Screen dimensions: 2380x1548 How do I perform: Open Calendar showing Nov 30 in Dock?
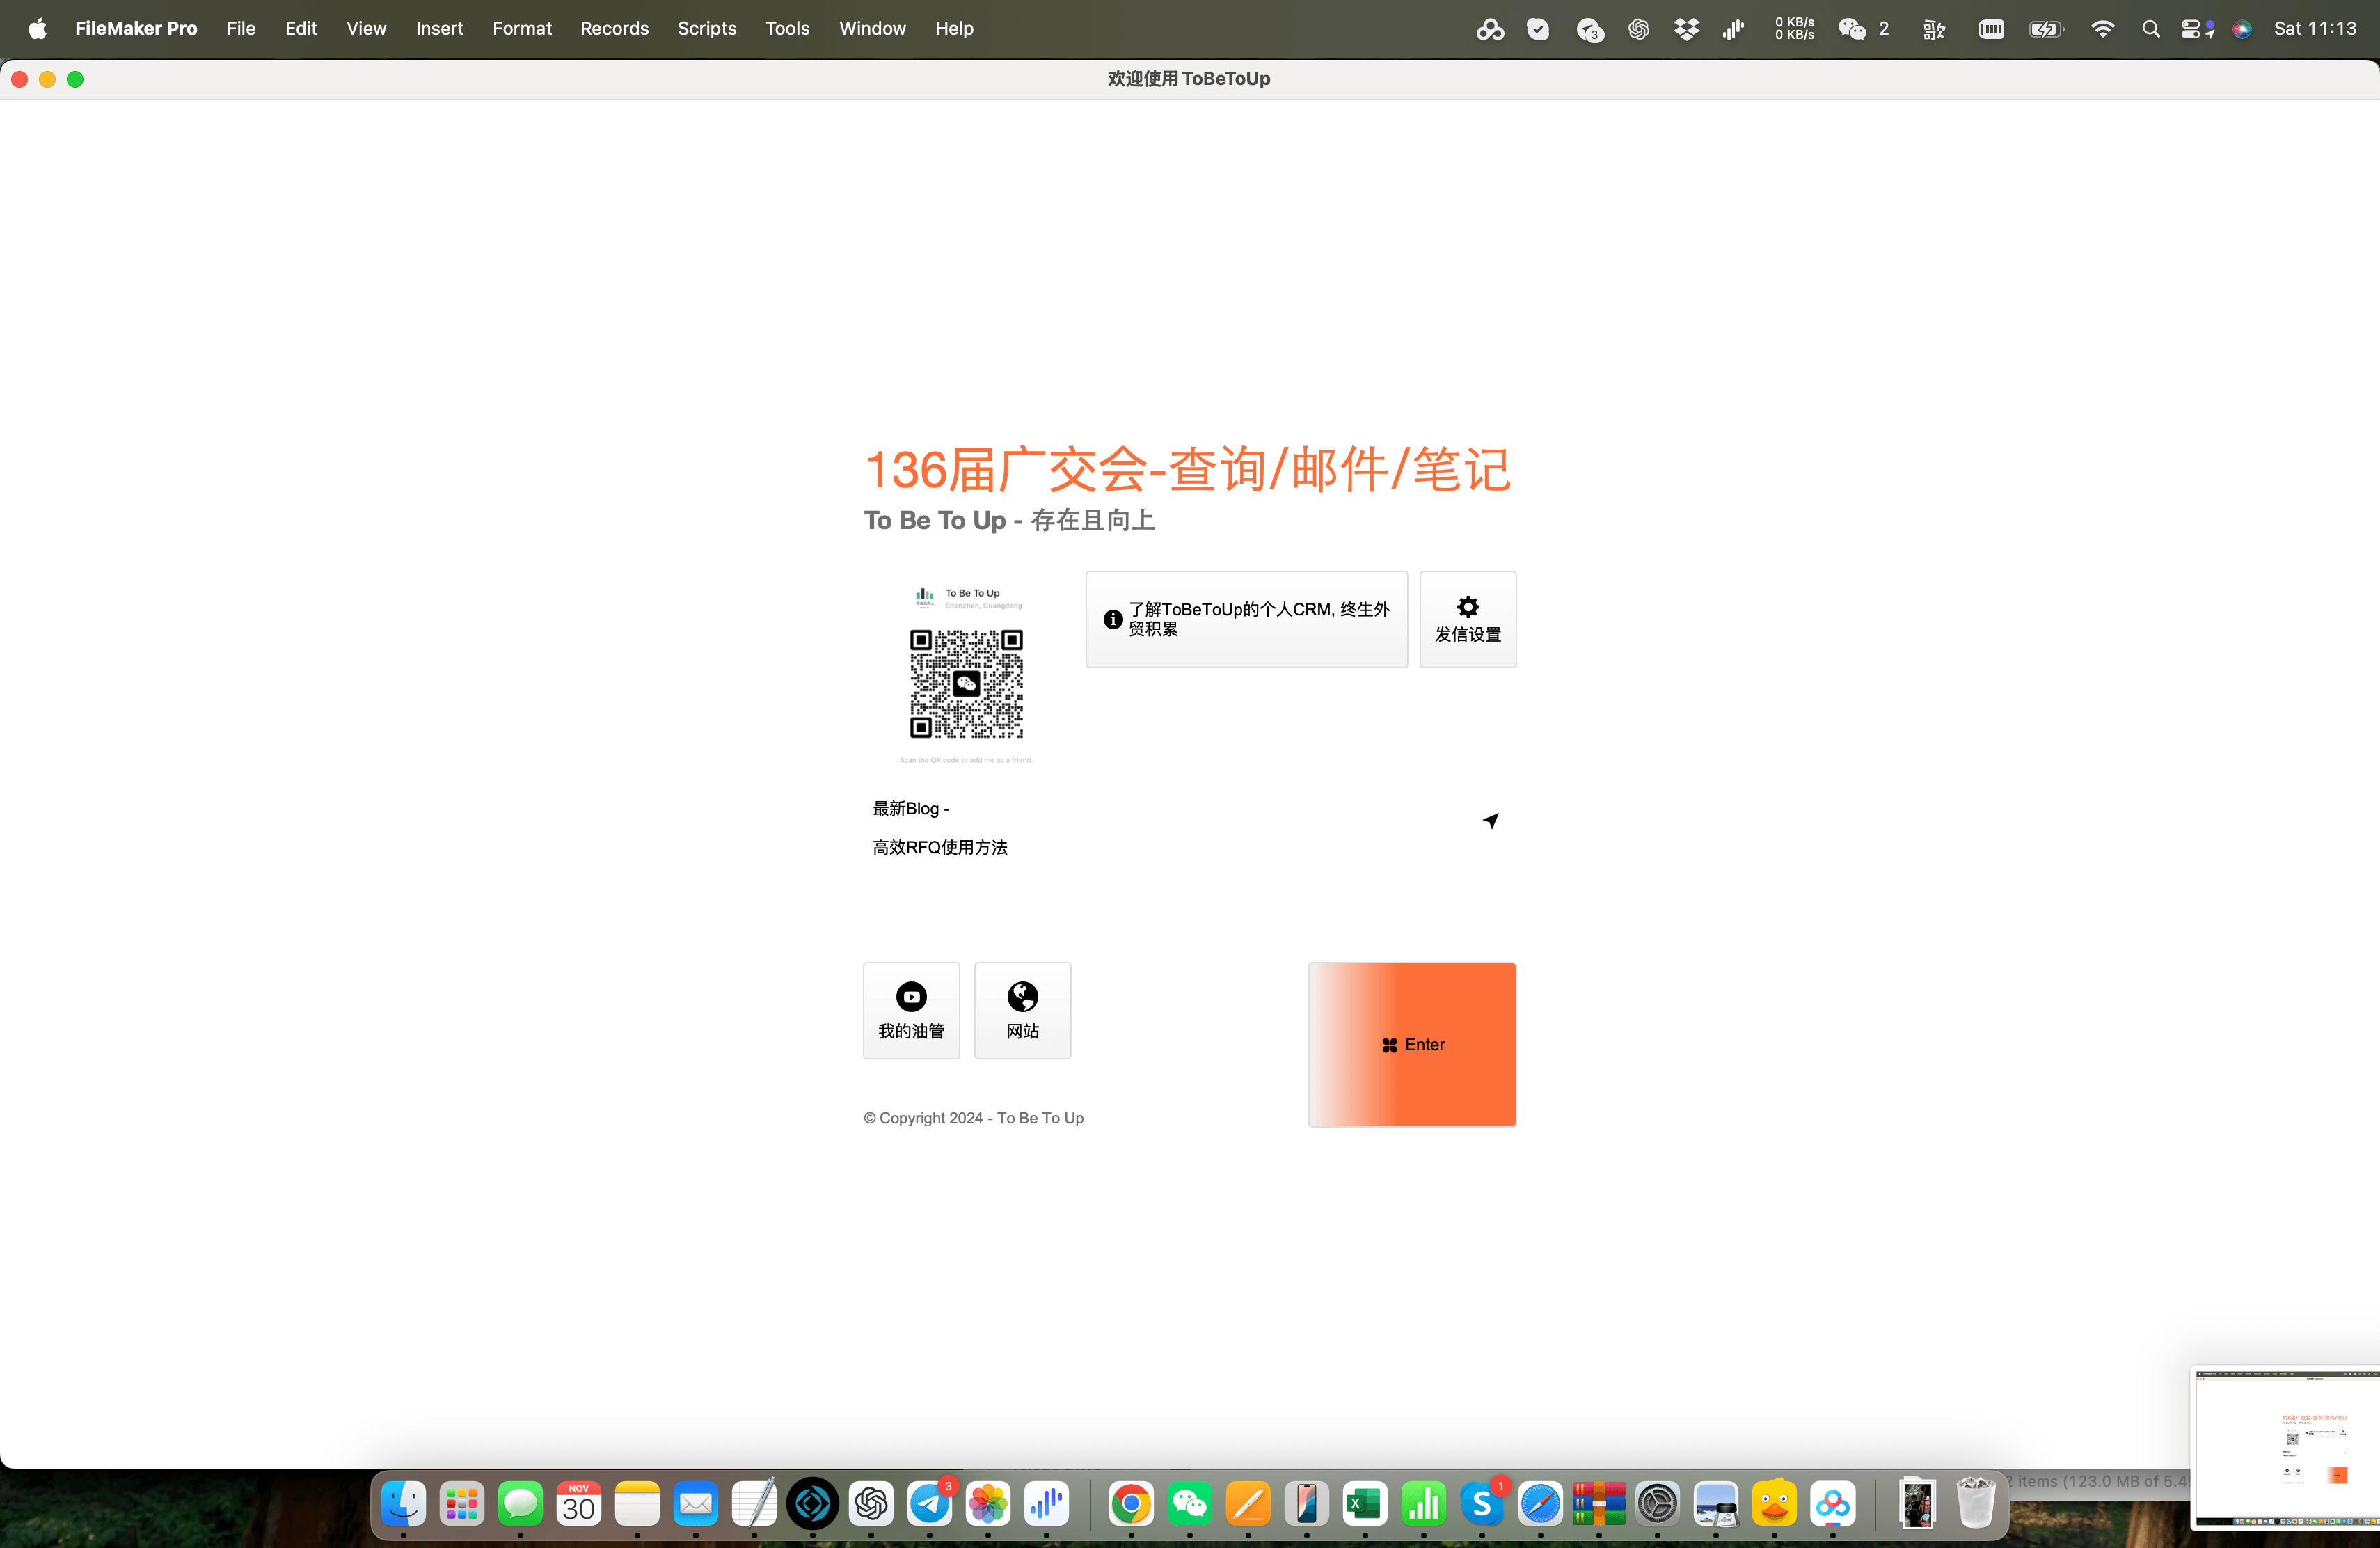(579, 1503)
